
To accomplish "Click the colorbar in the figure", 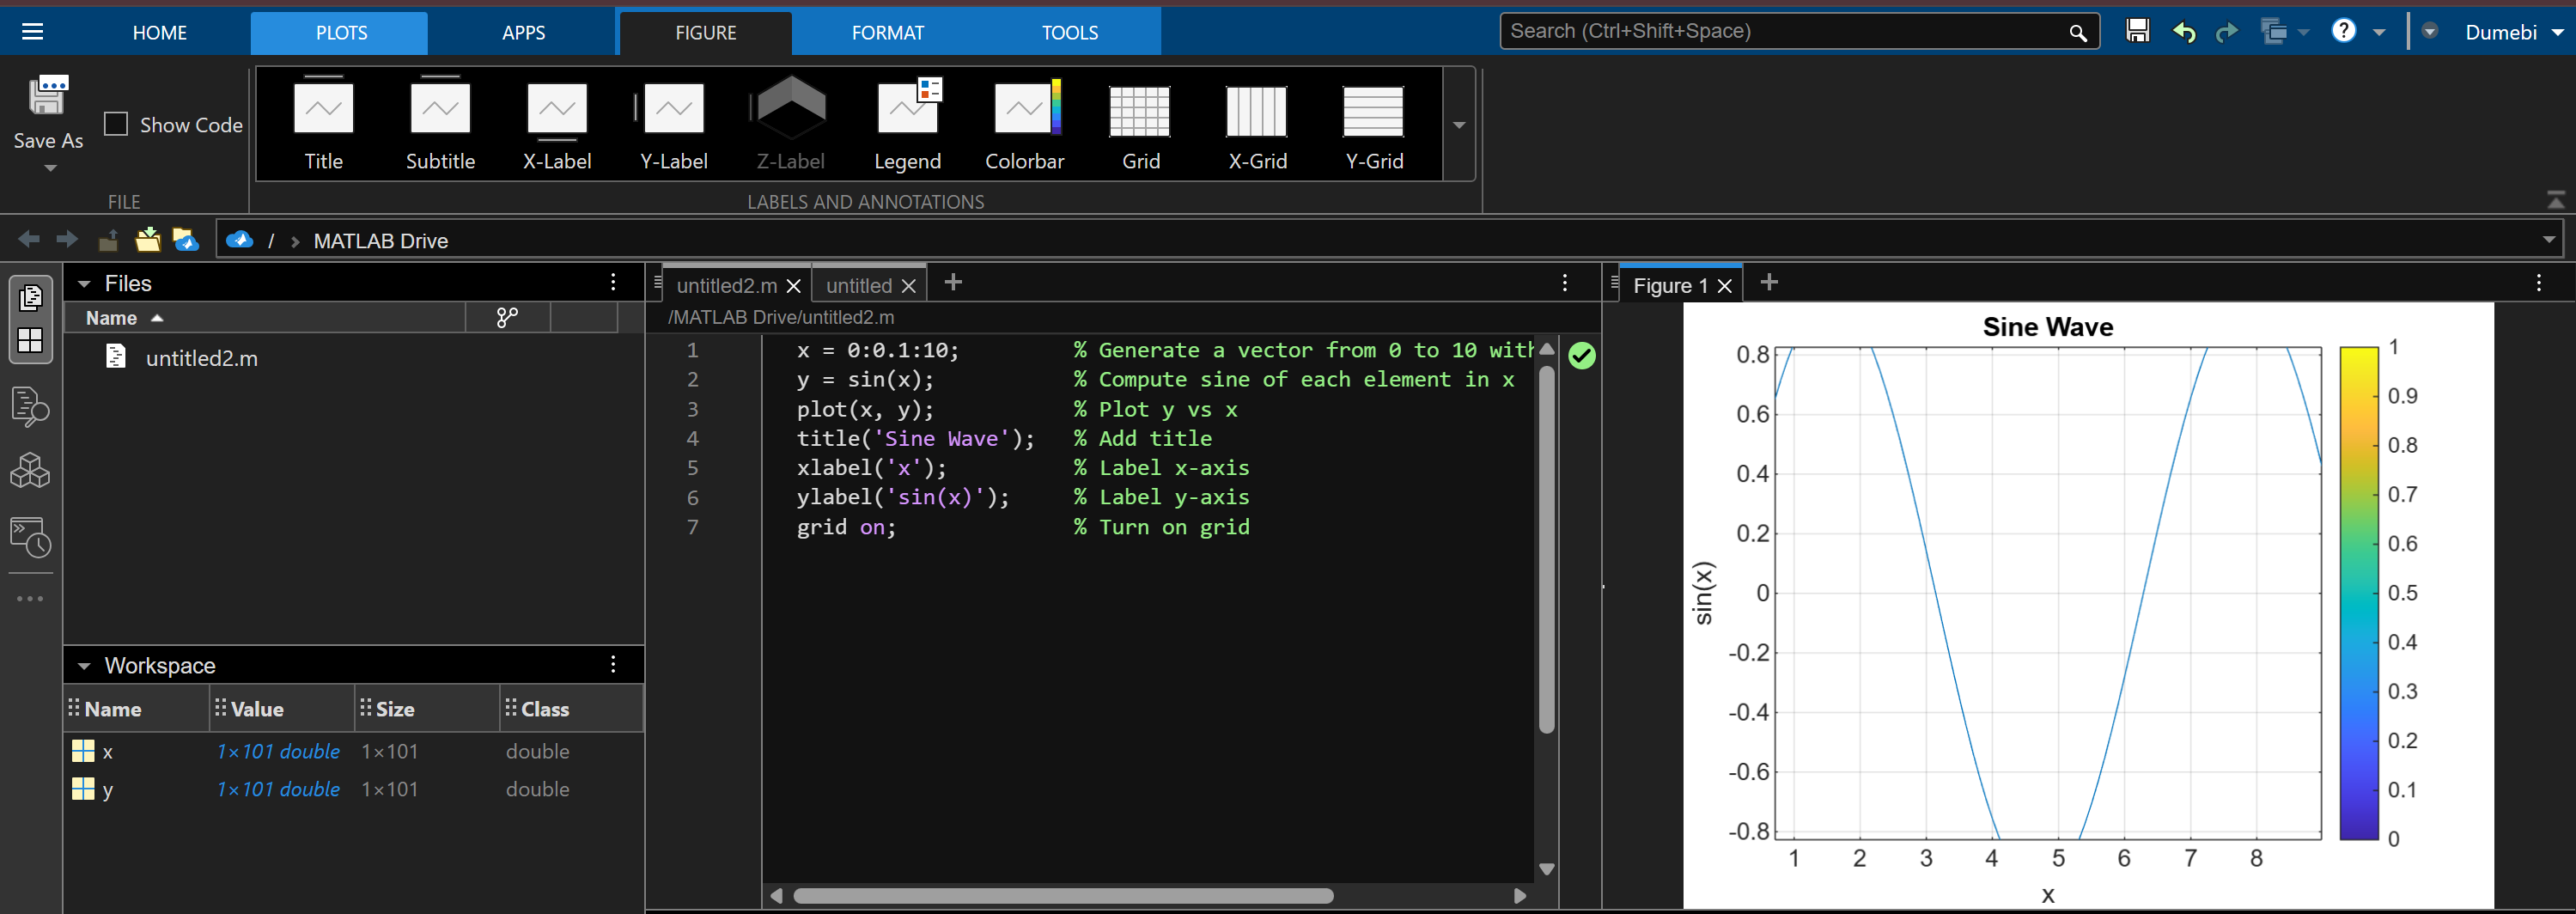I will (2358, 593).
